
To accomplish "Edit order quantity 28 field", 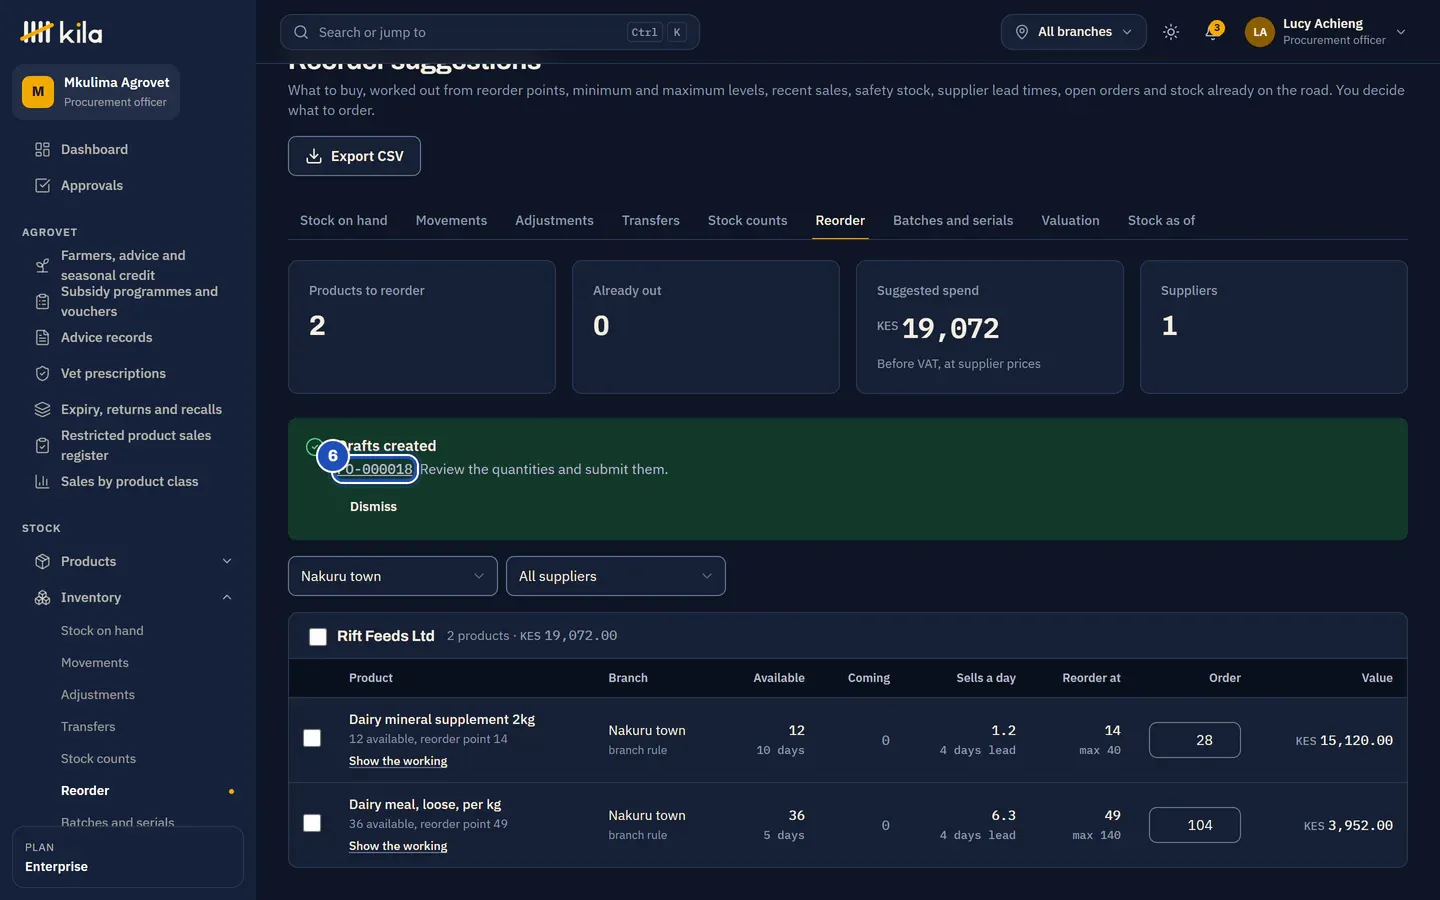I will click(x=1195, y=740).
